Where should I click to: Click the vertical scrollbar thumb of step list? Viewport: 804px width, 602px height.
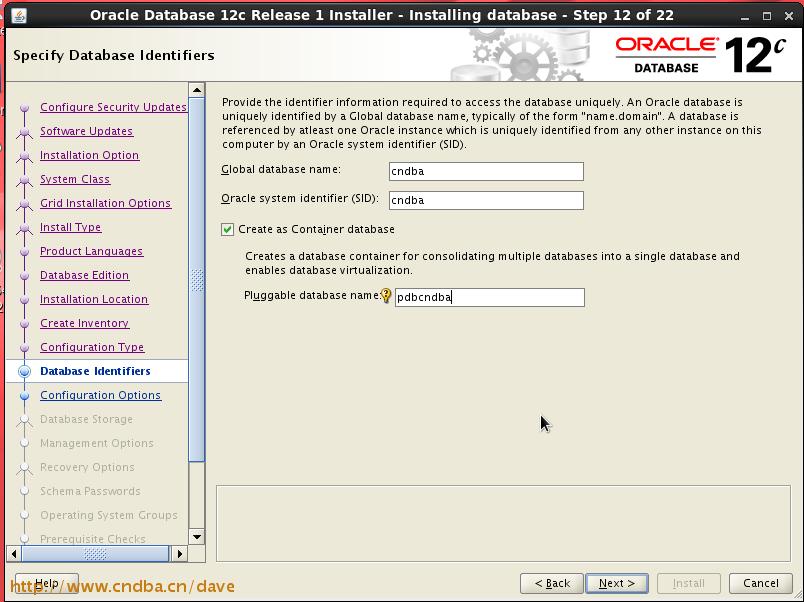197,280
